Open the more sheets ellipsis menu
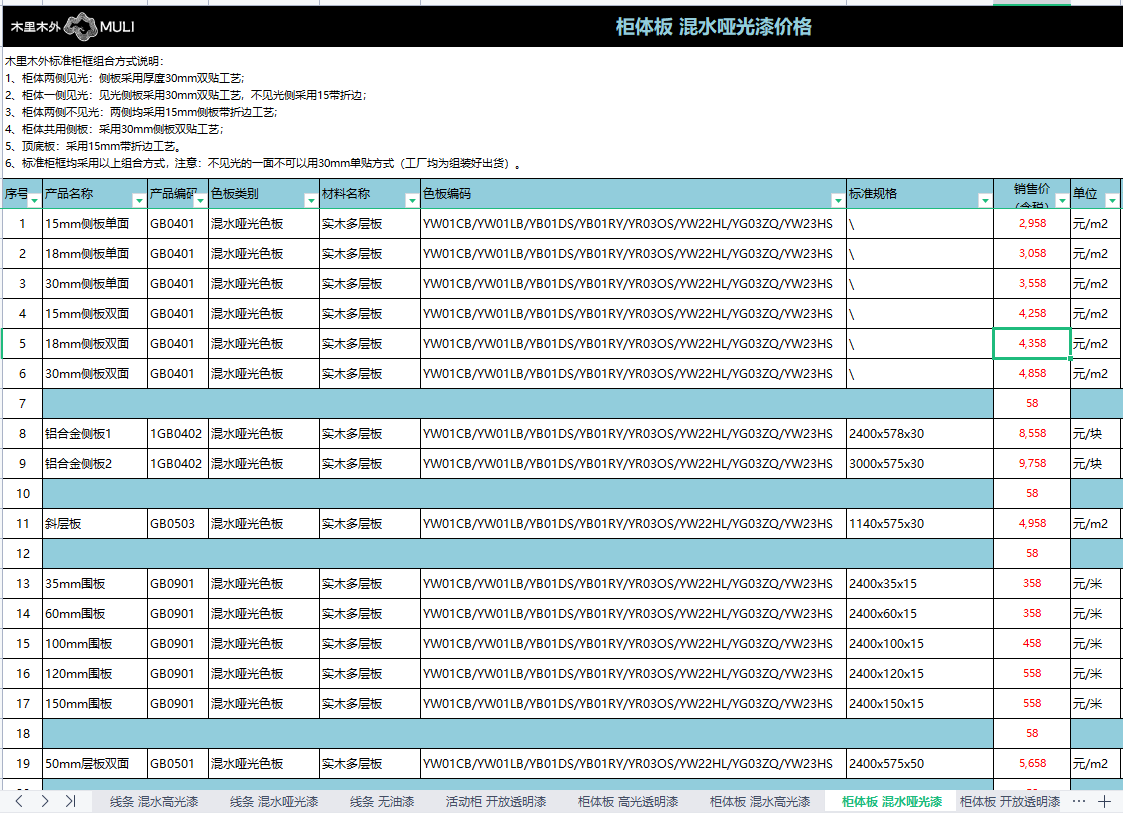 (x=1078, y=801)
